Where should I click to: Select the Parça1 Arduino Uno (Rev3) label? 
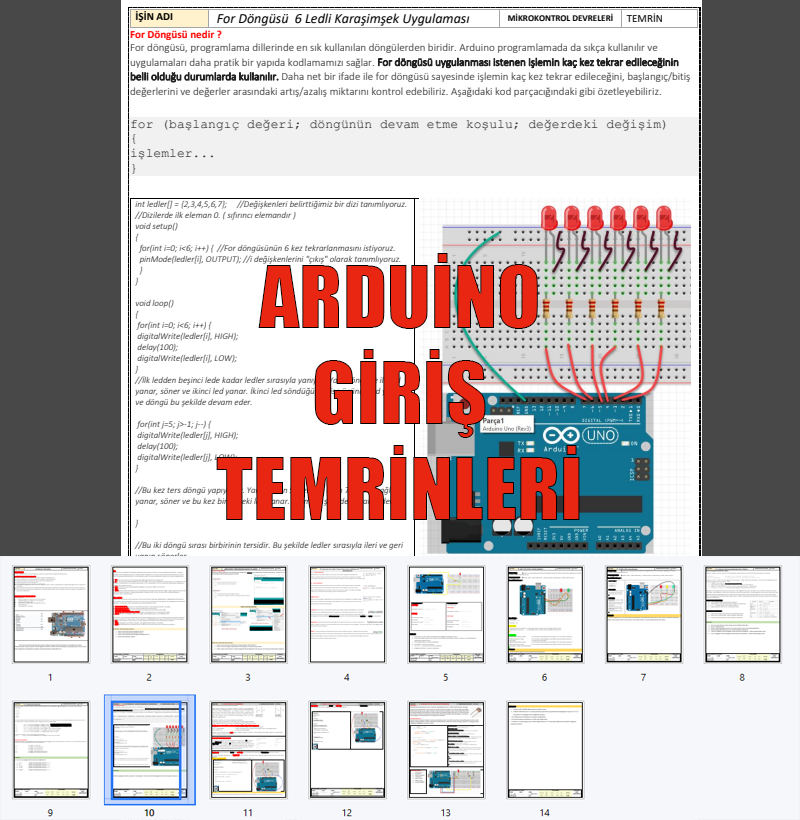coord(508,424)
